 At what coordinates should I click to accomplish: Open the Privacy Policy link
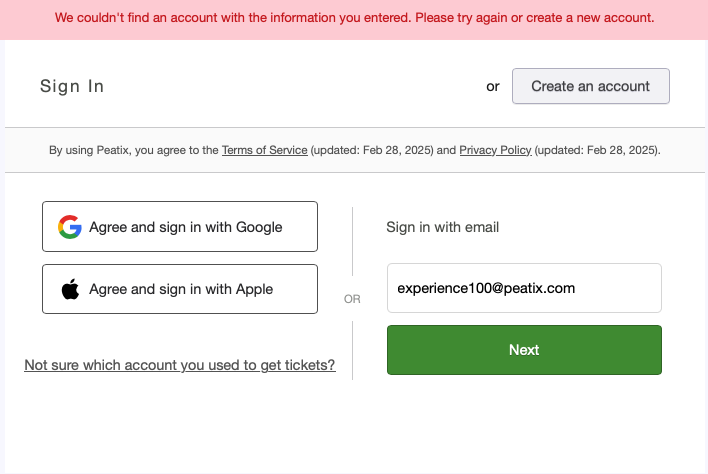495,150
